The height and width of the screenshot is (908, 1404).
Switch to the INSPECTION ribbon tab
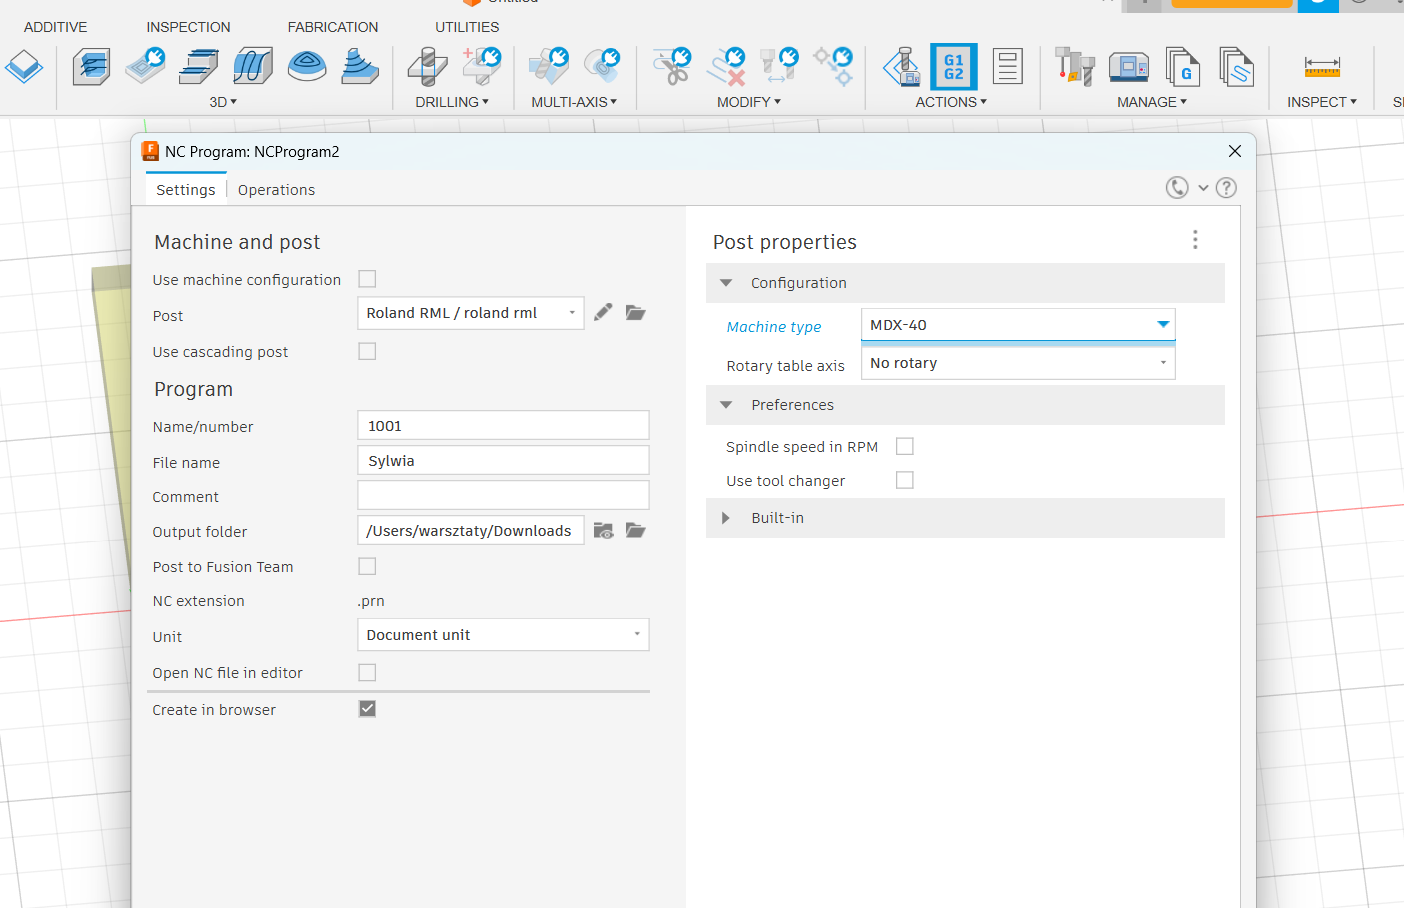pyautogui.click(x=189, y=27)
